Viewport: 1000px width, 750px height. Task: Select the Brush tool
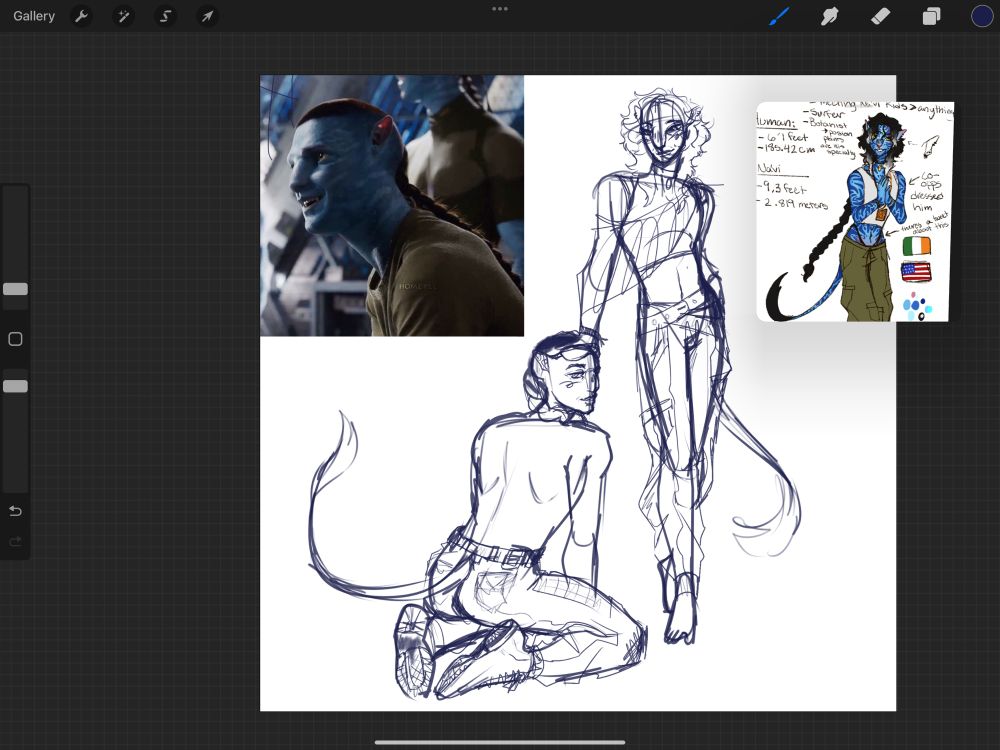point(779,16)
